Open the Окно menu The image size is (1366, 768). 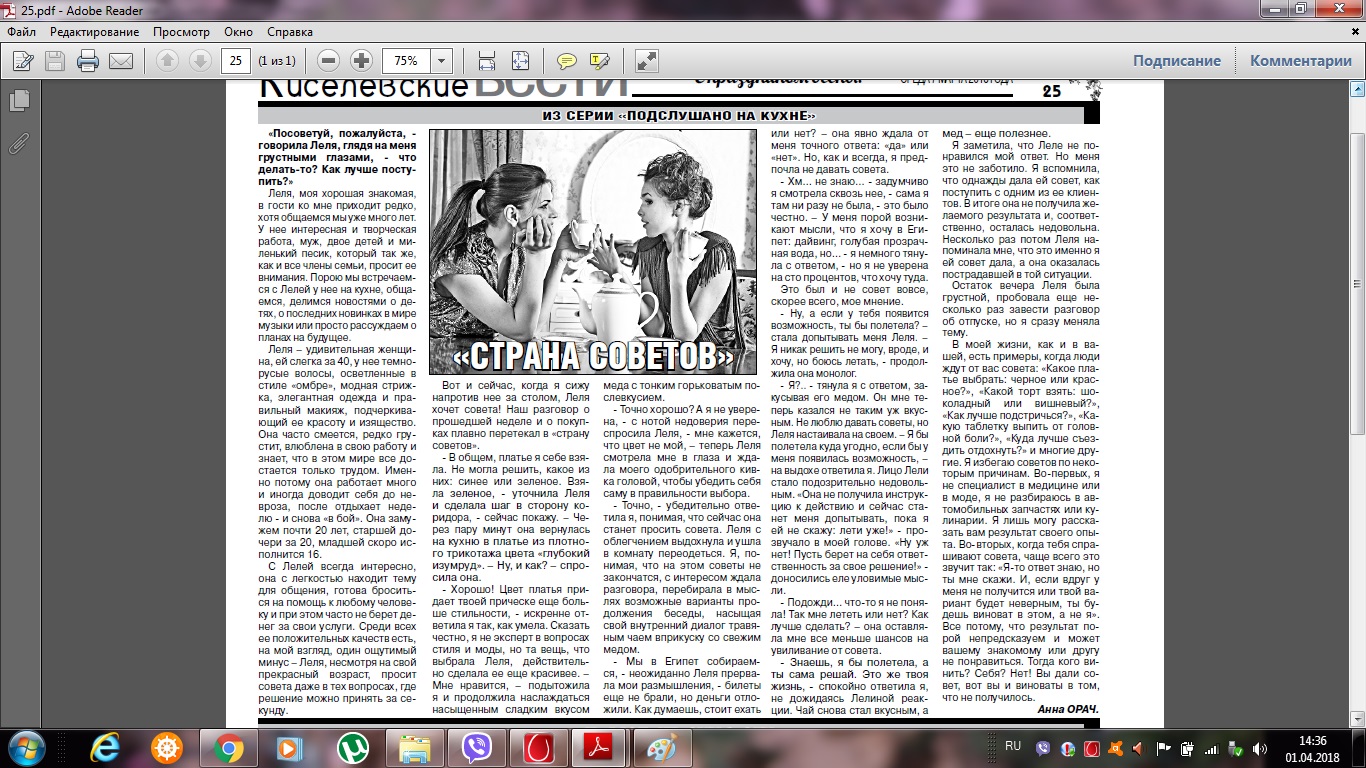(239, 31)
